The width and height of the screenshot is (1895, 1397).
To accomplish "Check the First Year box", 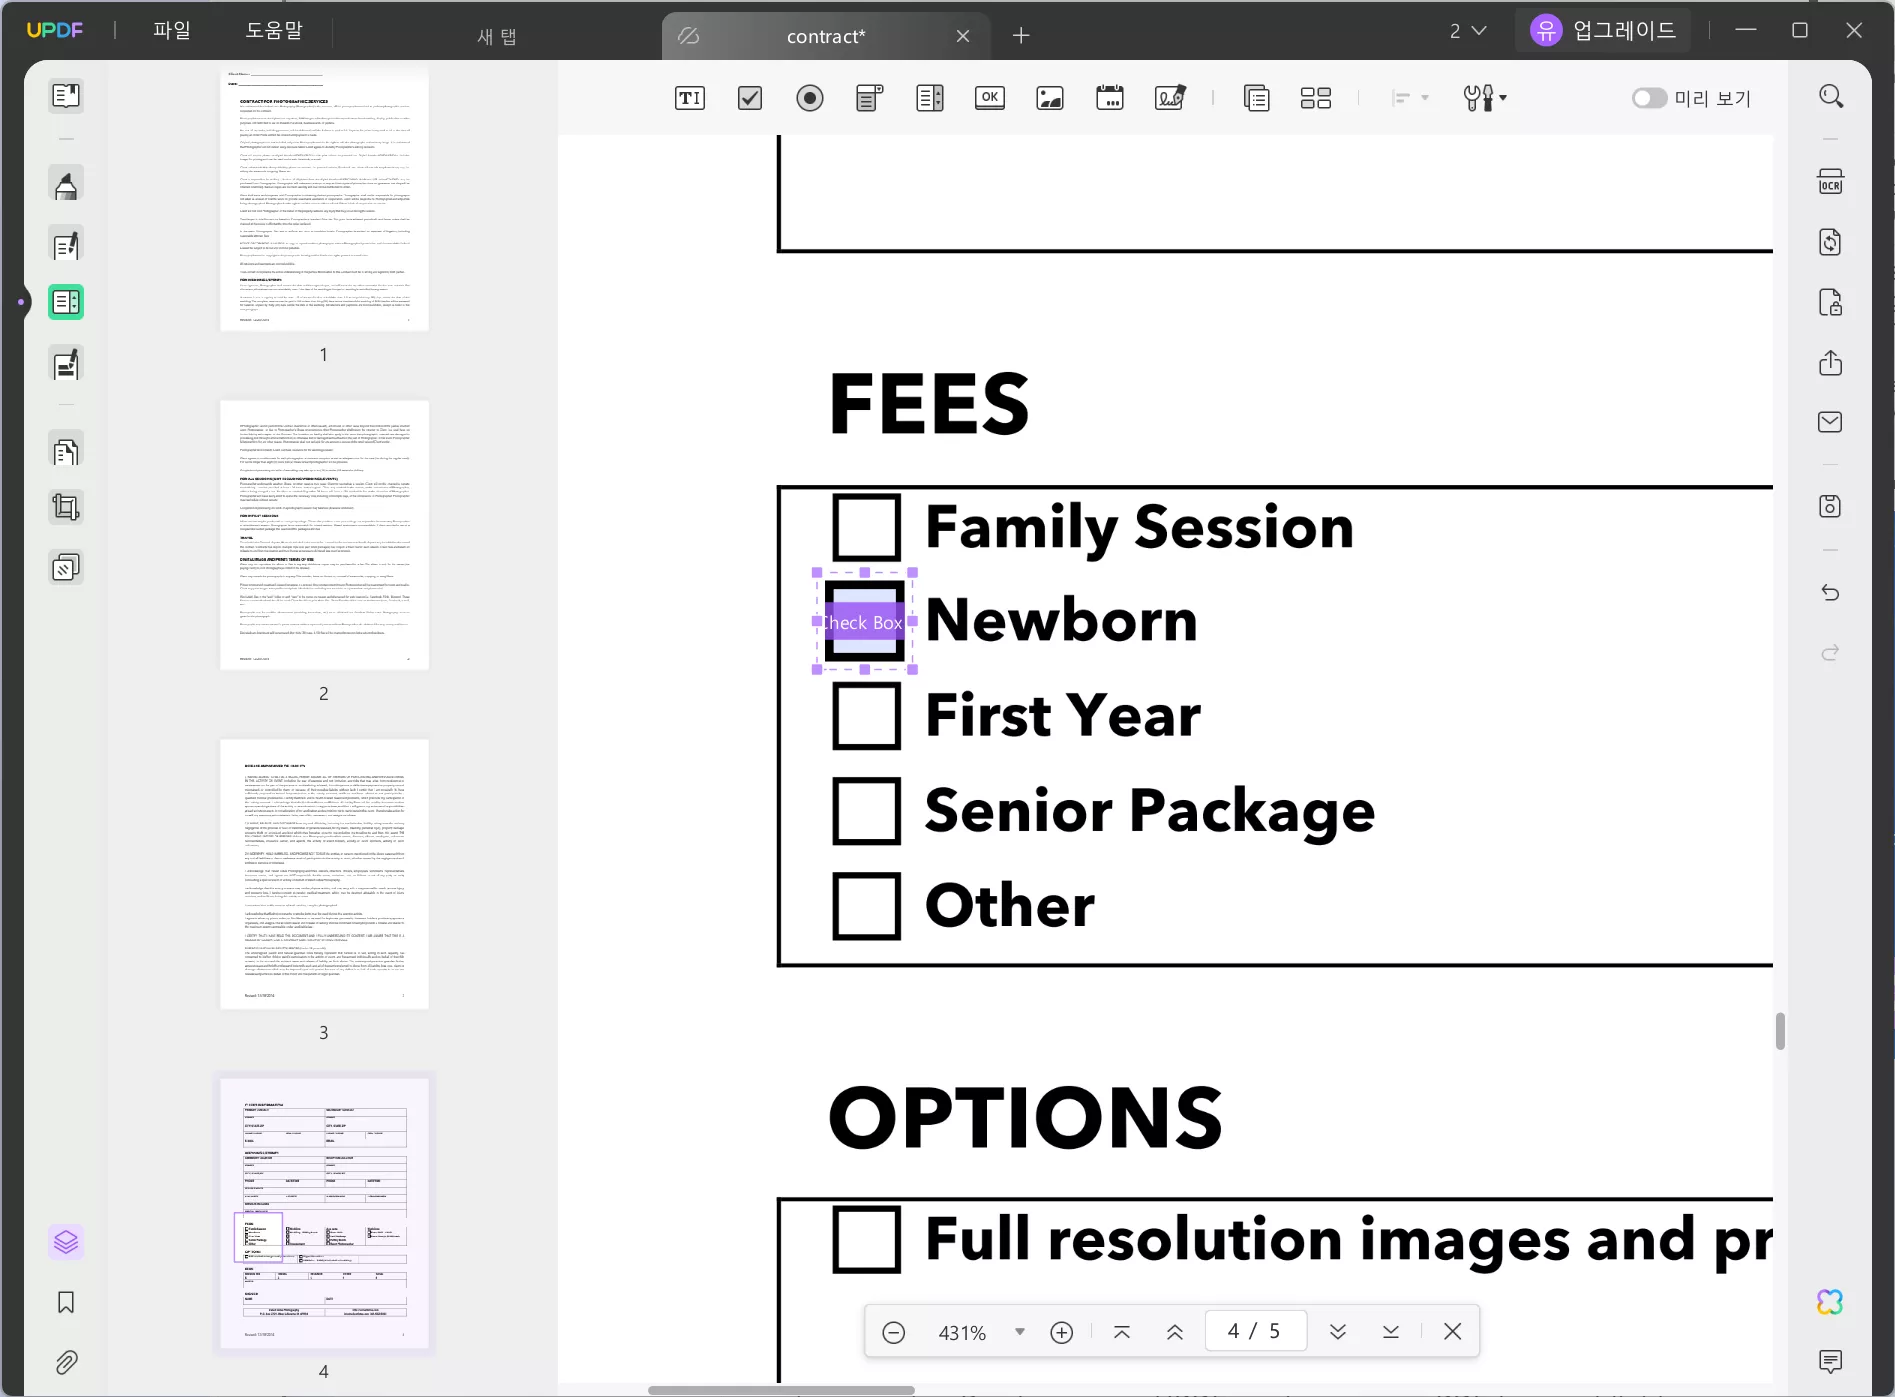I will click(866, 715).
